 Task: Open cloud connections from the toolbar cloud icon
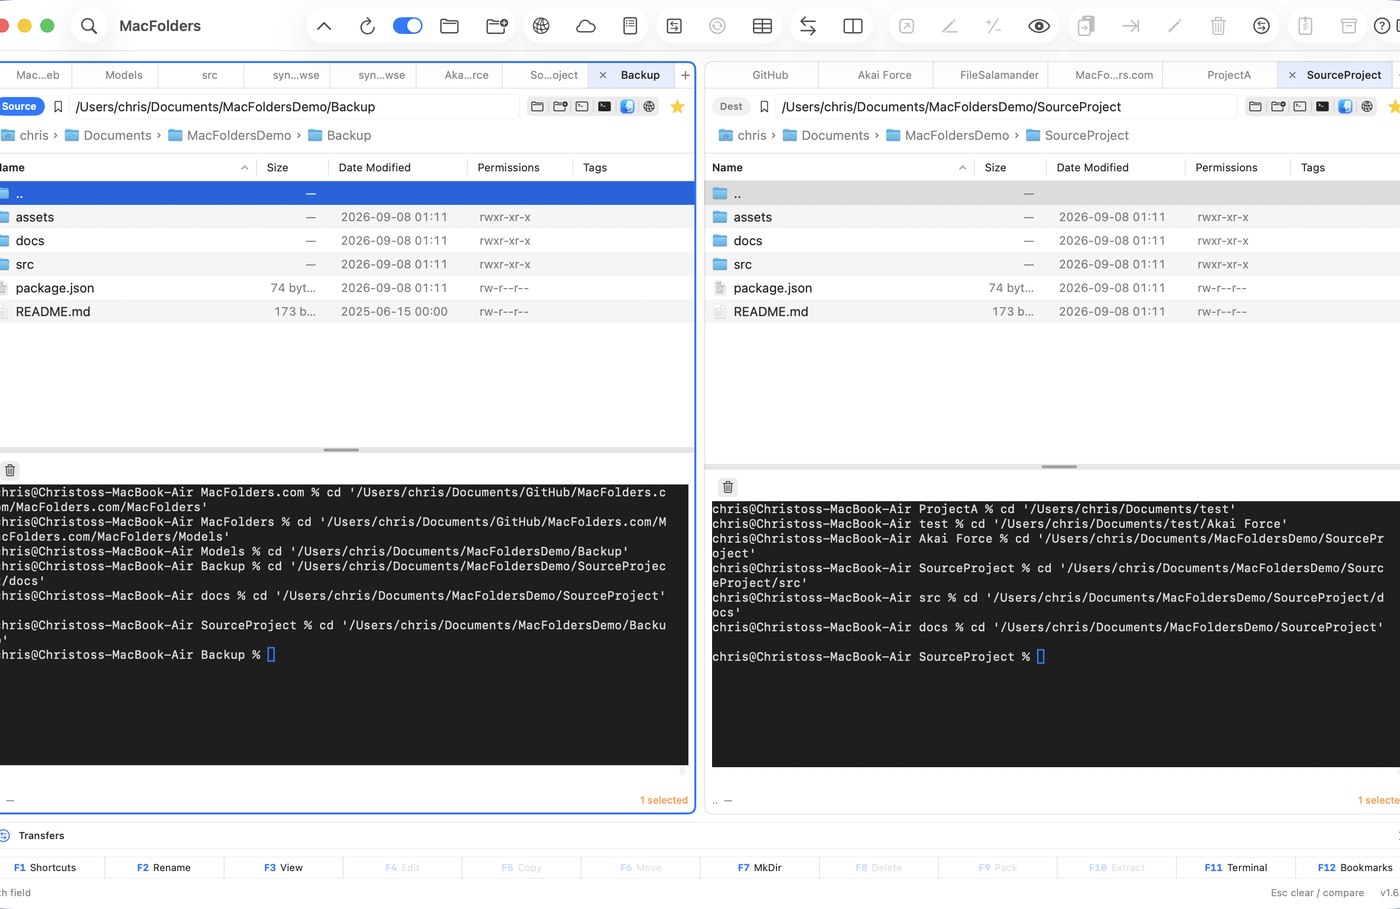pos(586,27)
